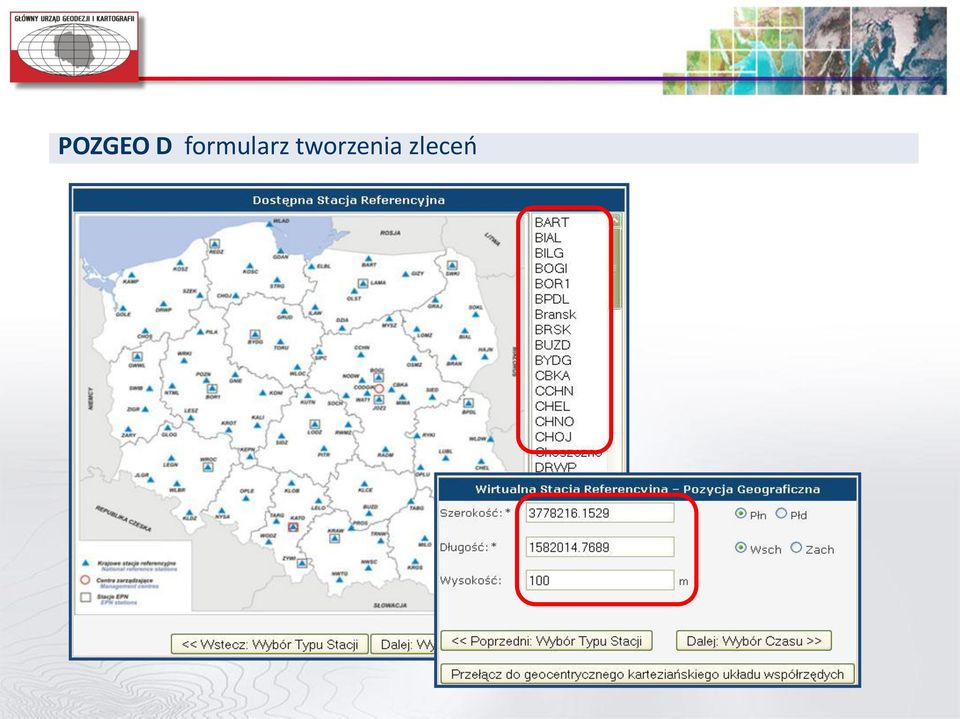Click the station list scroll-up arrow
The image size is (960, 719).
point(617,220)
